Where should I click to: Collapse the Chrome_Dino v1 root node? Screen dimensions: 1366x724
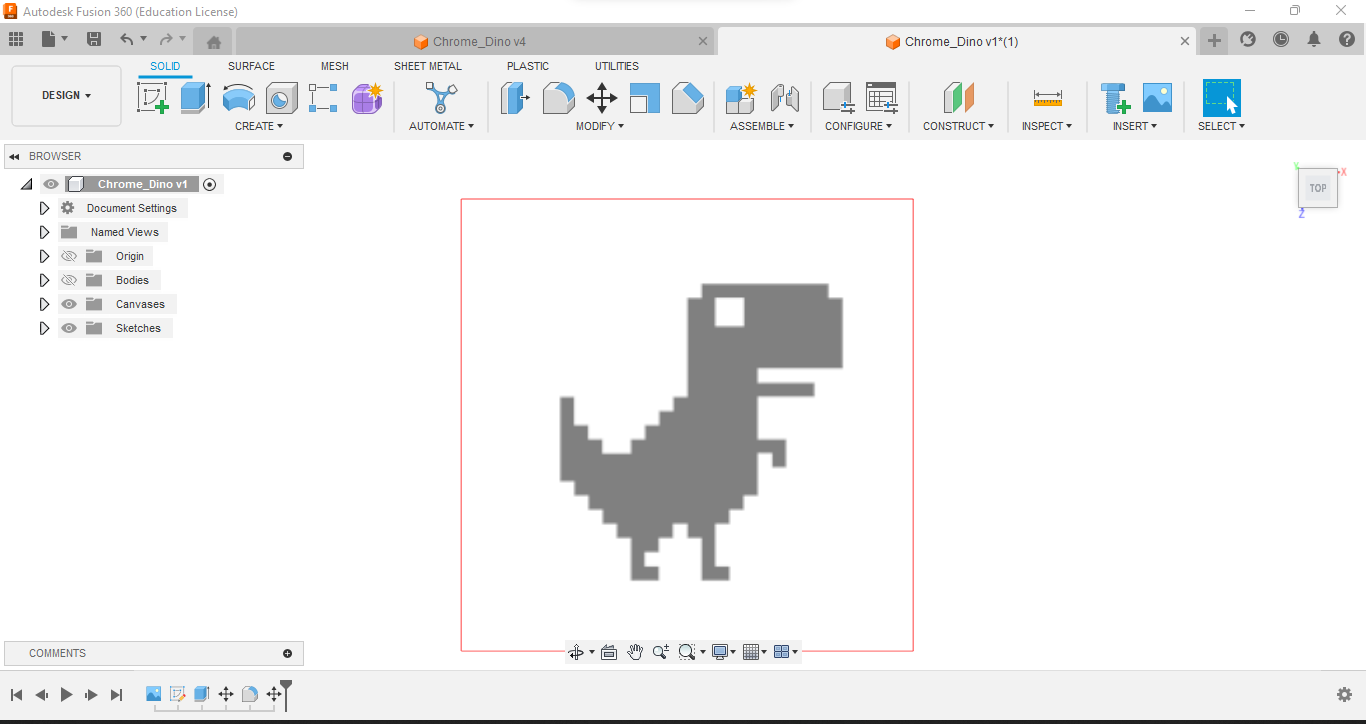(26, 184)
